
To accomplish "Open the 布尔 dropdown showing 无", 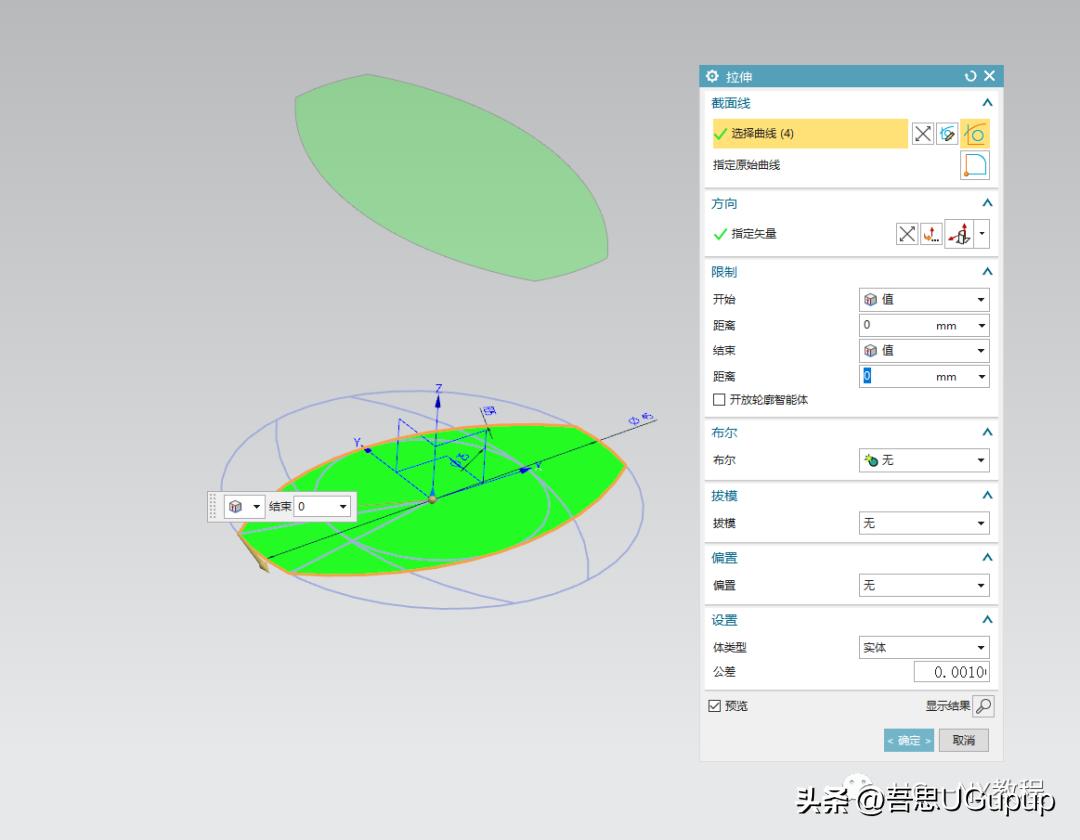I will 924,460.
